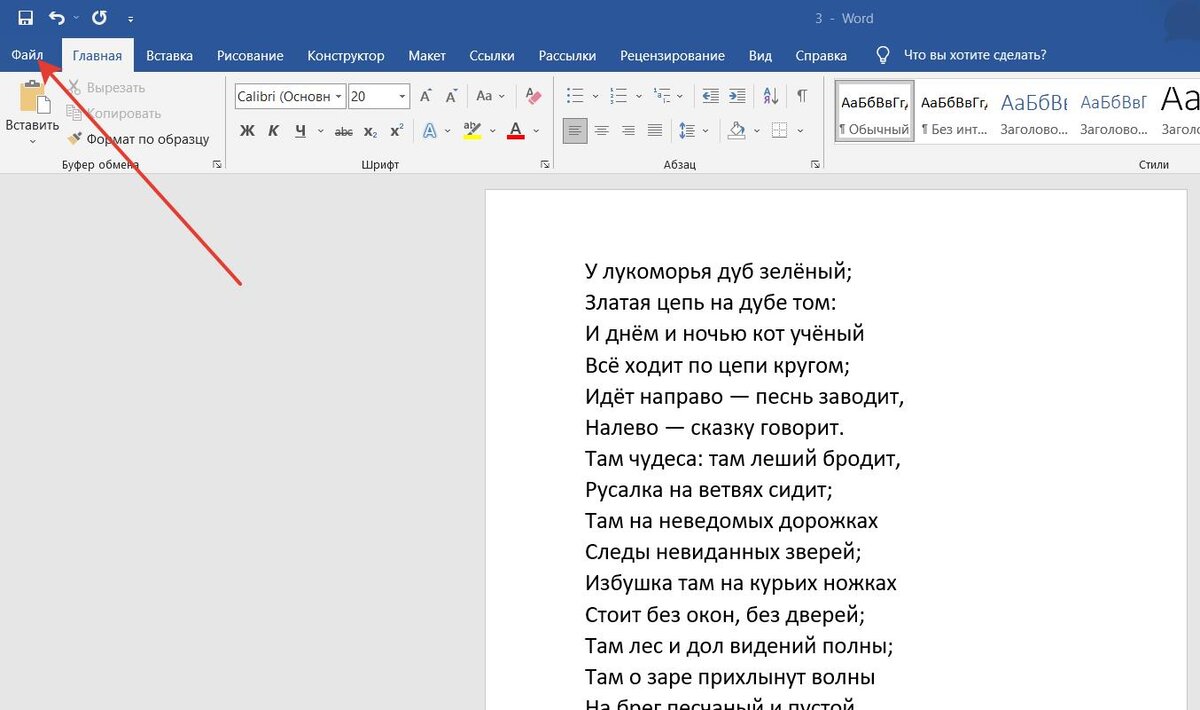Click Вырезать (cut) button
This screenshot has height=710, width=1200.
107,88
